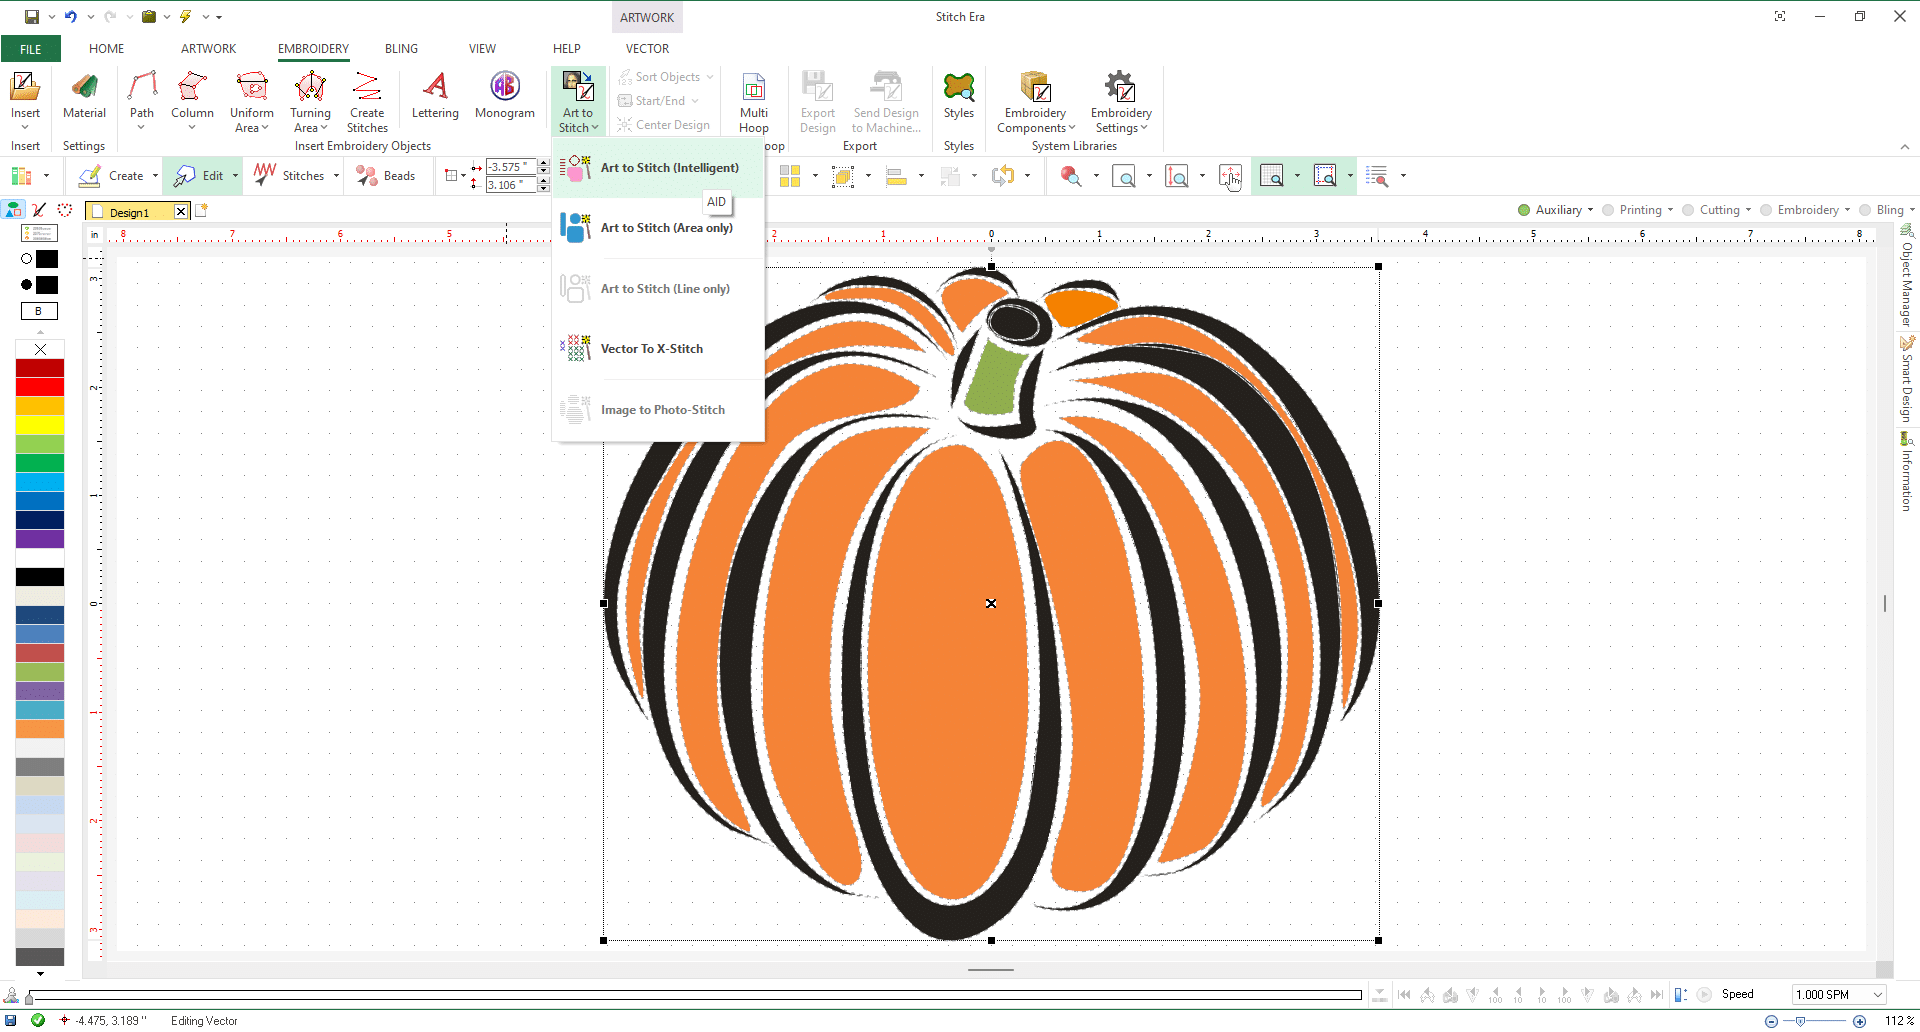Enable the Cutting view option
1920x1032 pixels.
tap(1690, 210)
